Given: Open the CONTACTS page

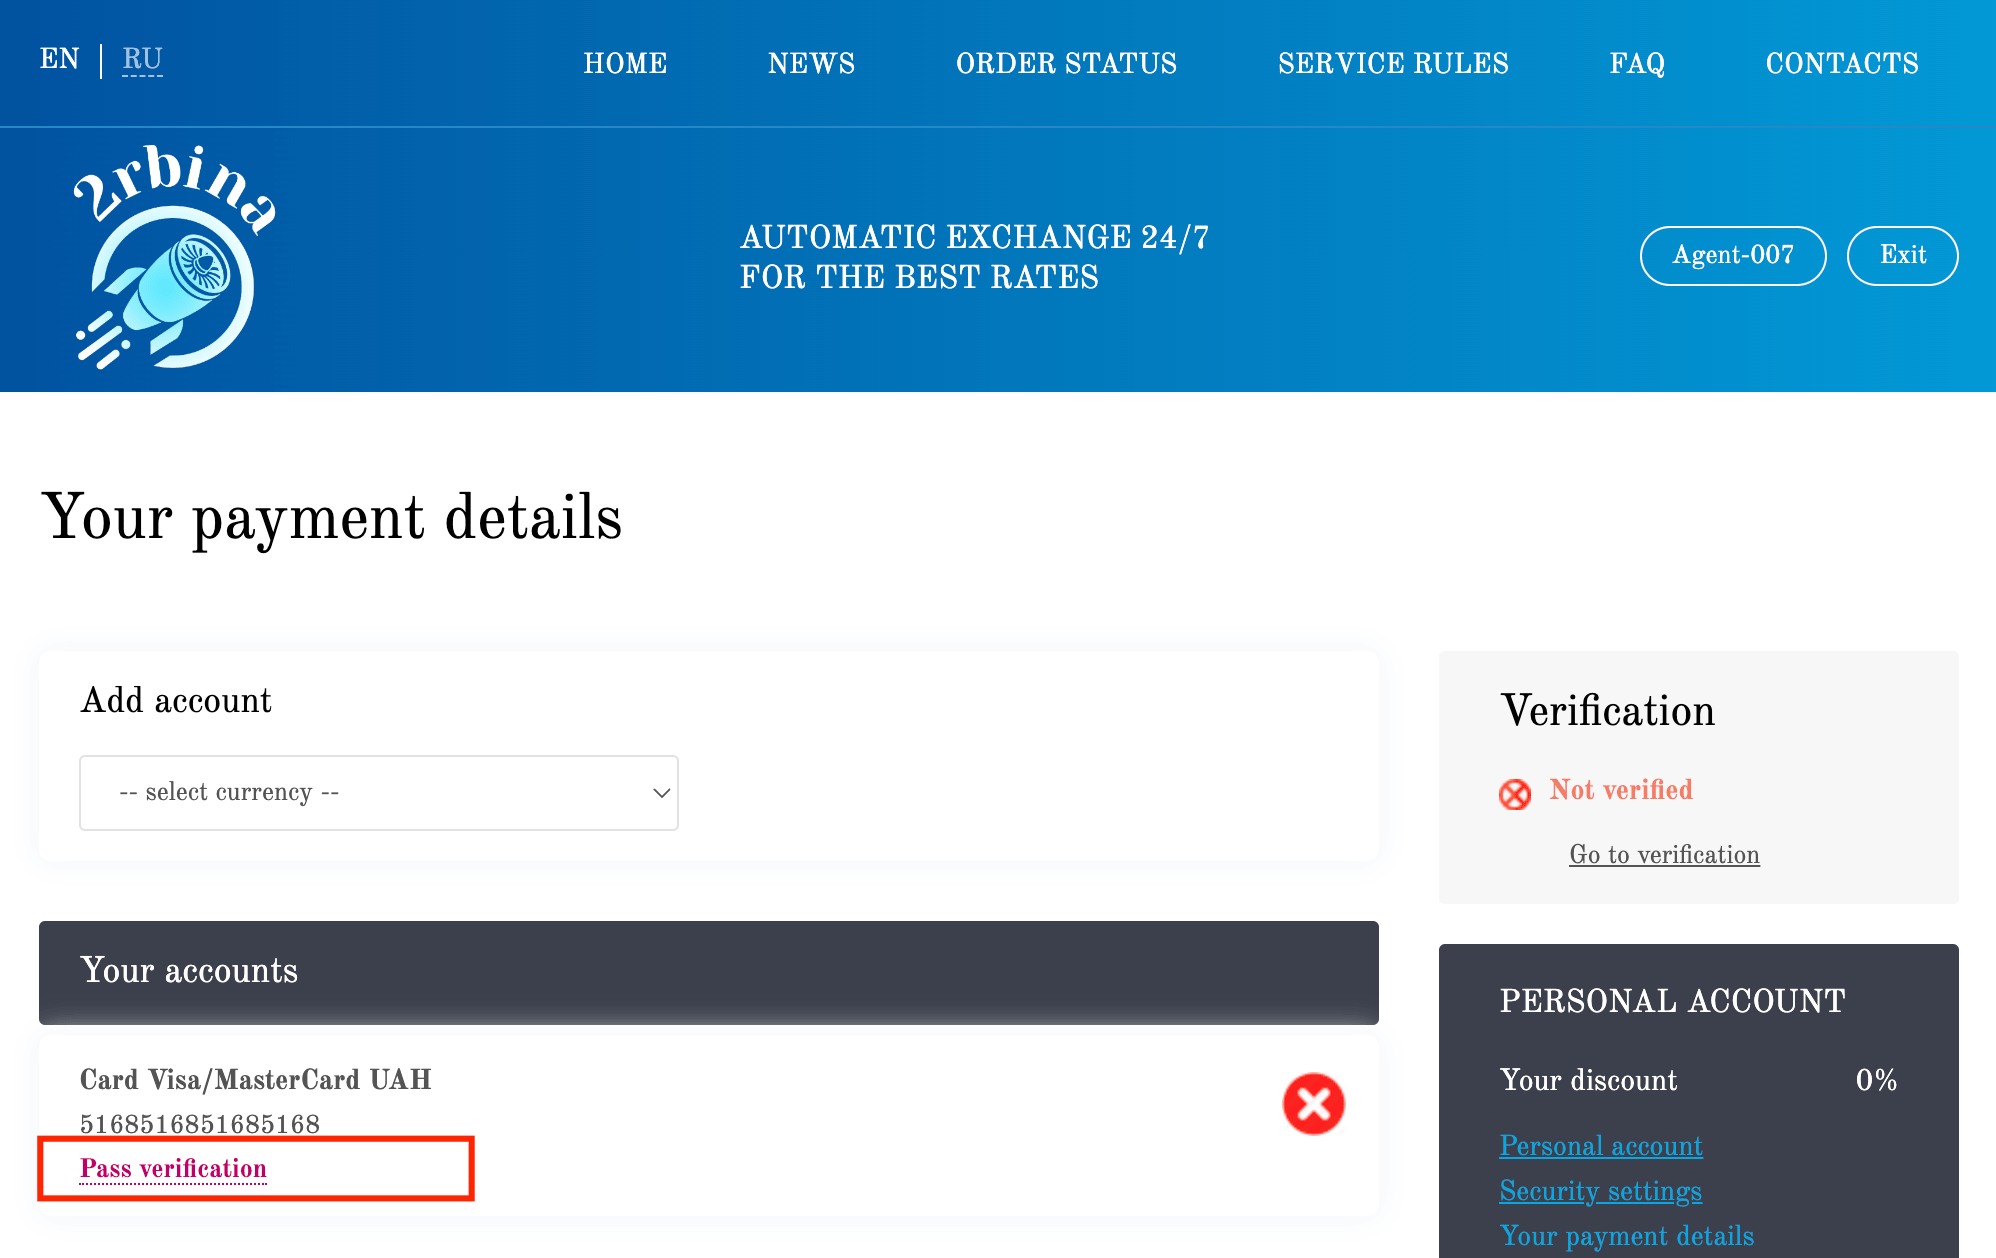Looking at the screenshot, I should (1842, 63).
